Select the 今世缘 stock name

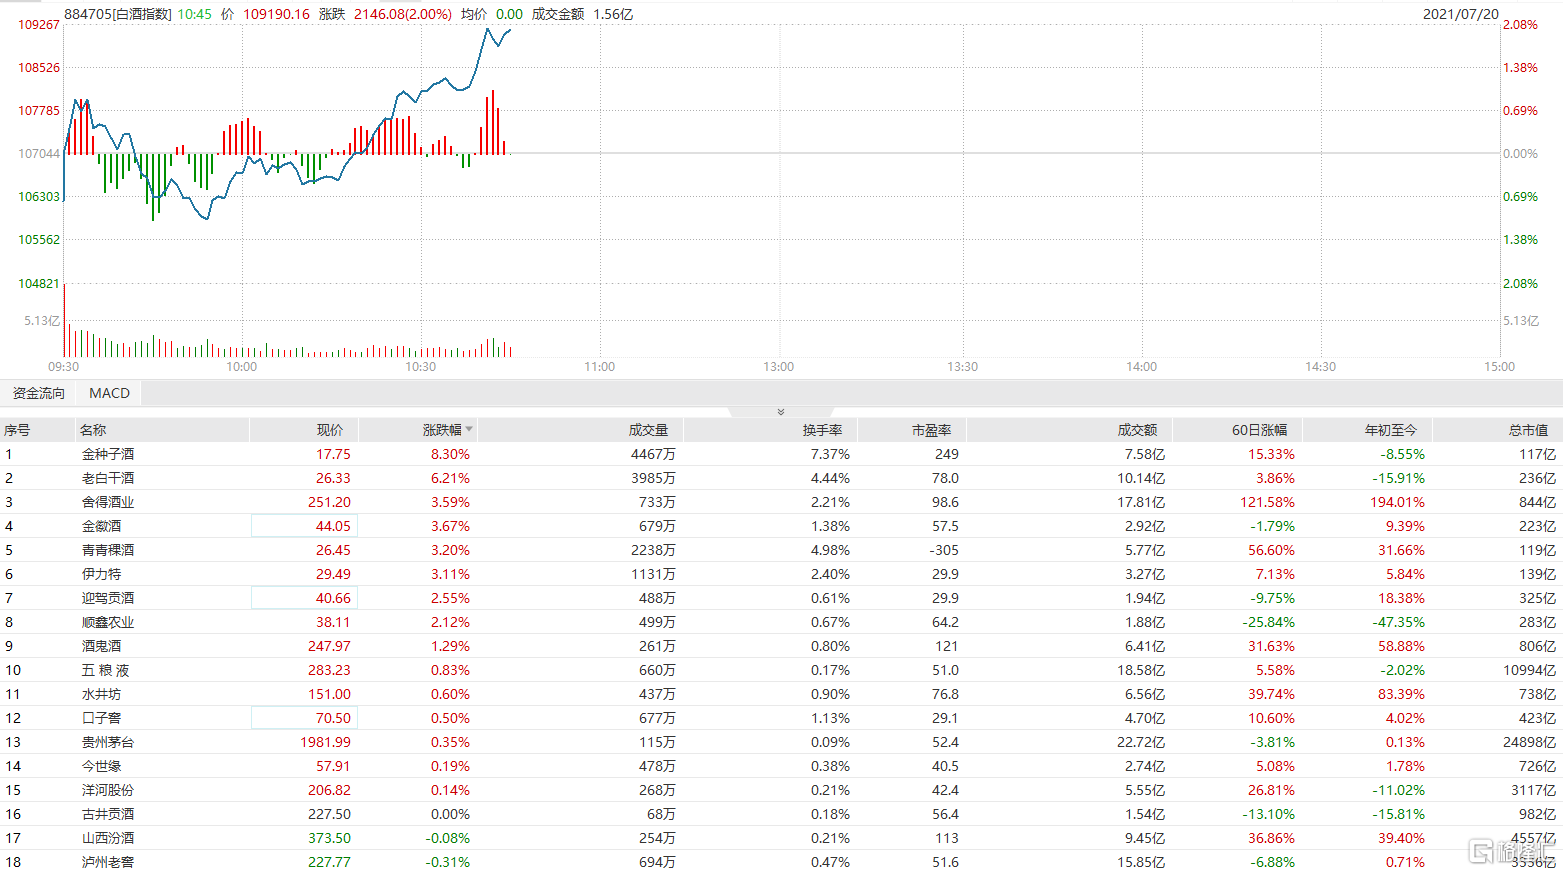tap(101, 766)
